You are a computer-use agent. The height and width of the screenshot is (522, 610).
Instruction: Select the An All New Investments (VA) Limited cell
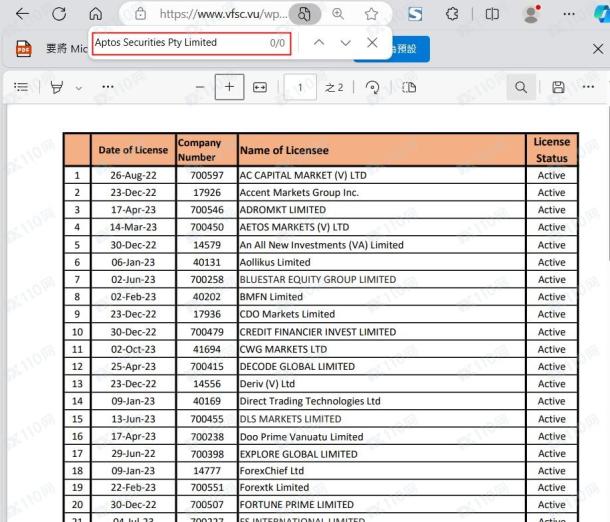382,245
